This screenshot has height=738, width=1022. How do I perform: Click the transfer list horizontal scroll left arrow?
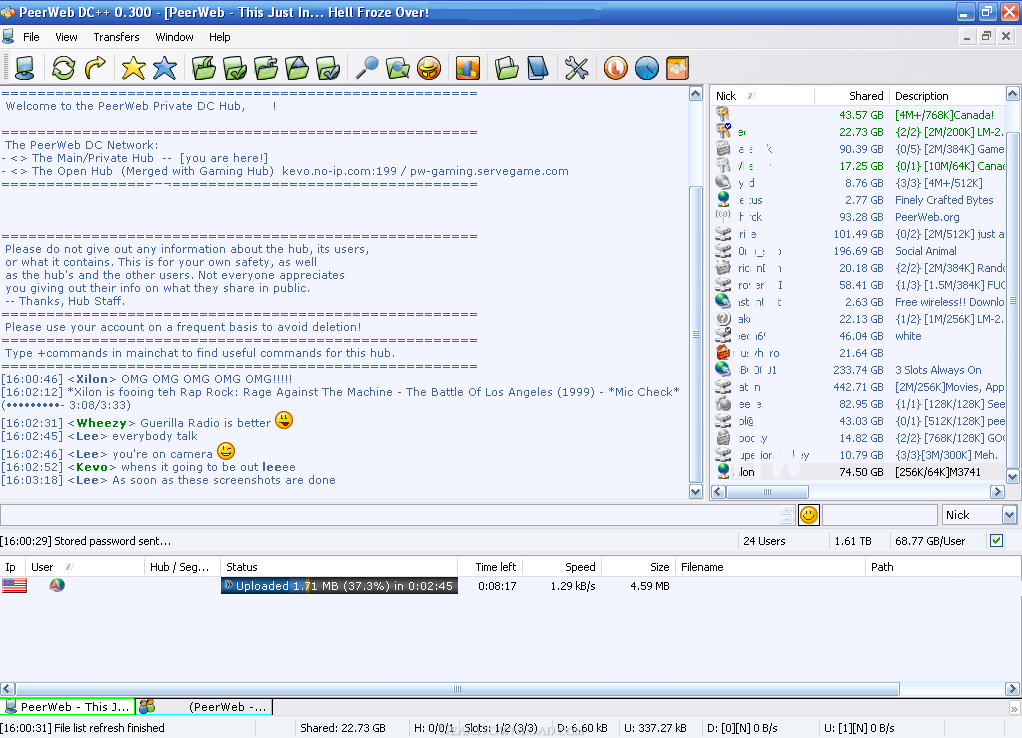coord(8,688)
